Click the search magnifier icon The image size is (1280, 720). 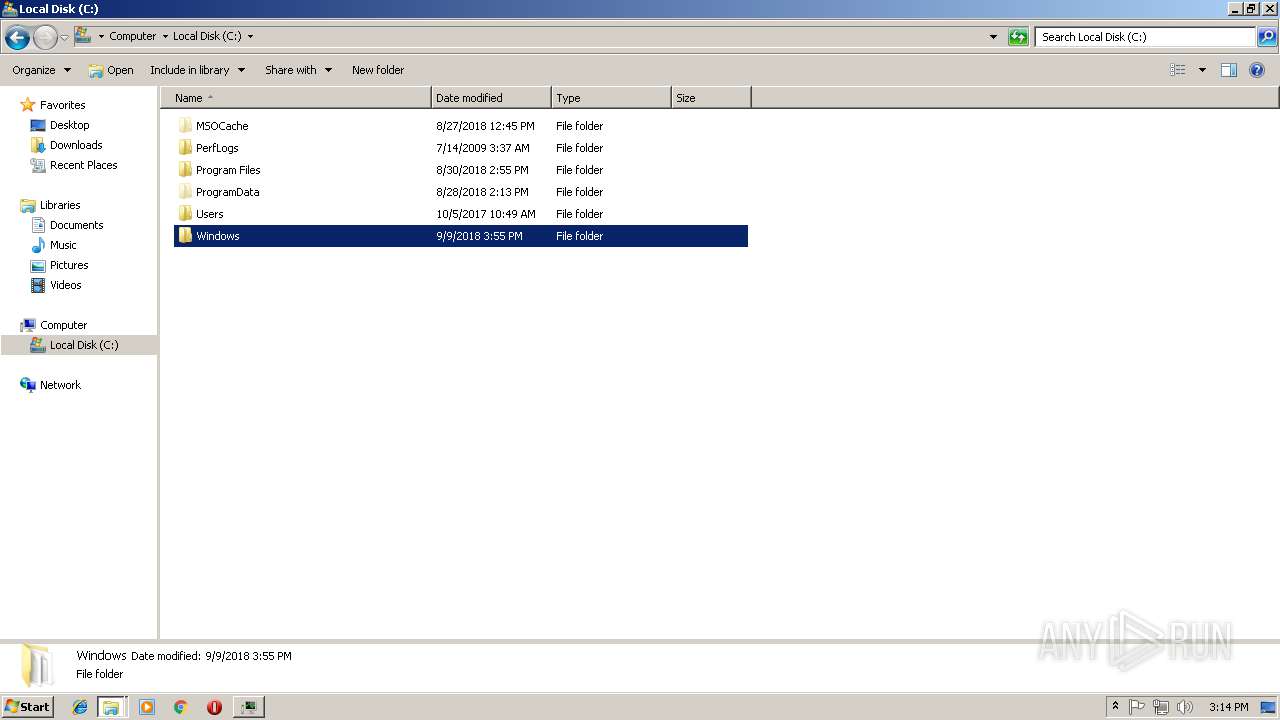(1267, 37)
